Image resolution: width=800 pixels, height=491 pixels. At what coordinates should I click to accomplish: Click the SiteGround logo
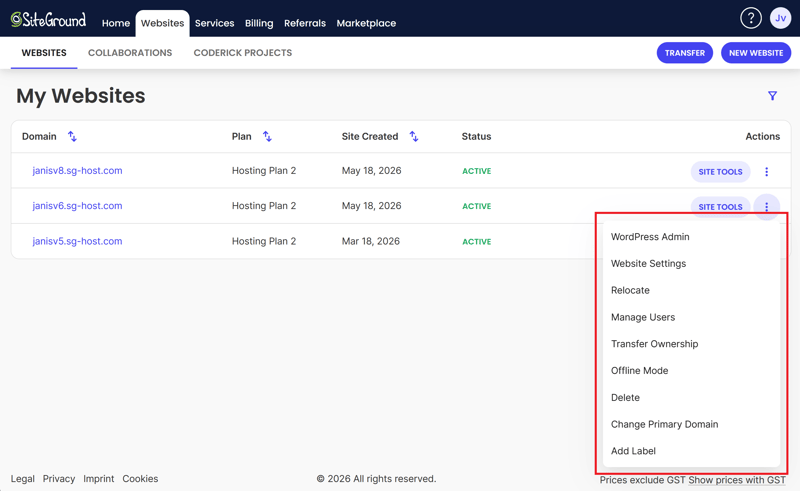click(48, 19)
